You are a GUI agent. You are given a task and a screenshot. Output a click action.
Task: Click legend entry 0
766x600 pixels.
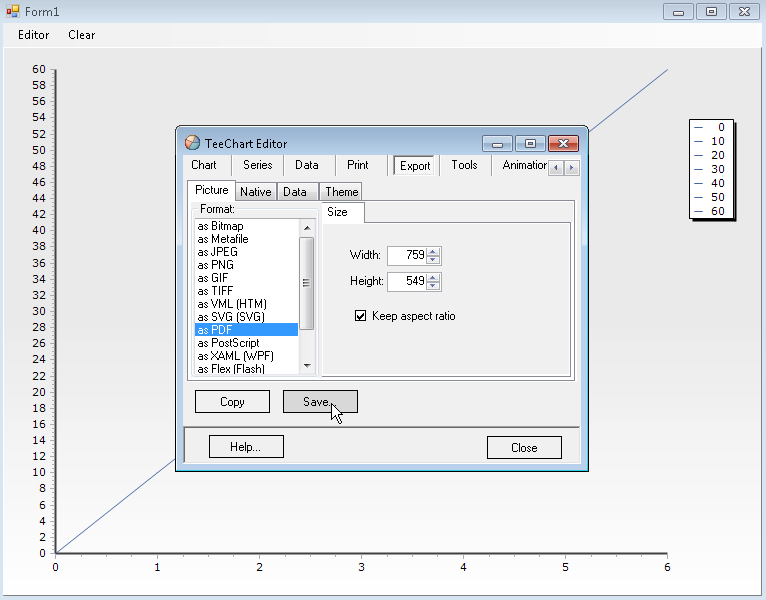tap(711, 128)
